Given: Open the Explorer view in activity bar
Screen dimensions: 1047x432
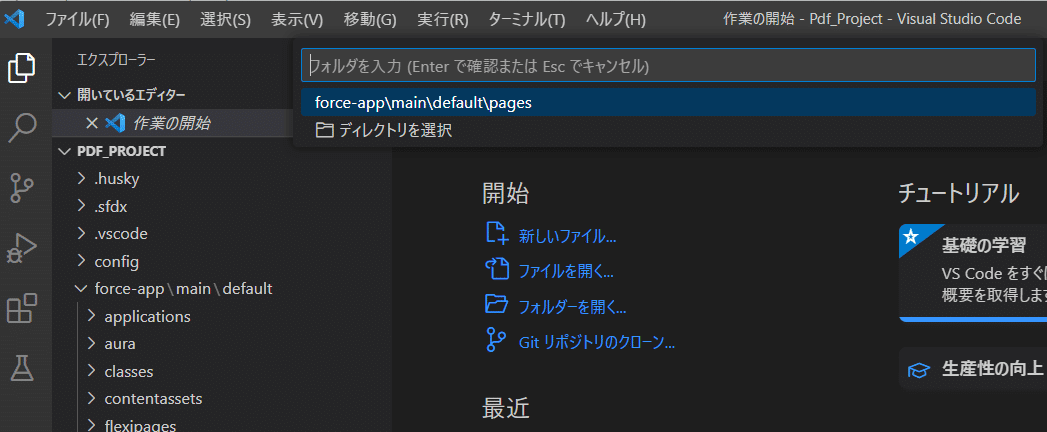Looking at the screenshot, I should (22, 67).
